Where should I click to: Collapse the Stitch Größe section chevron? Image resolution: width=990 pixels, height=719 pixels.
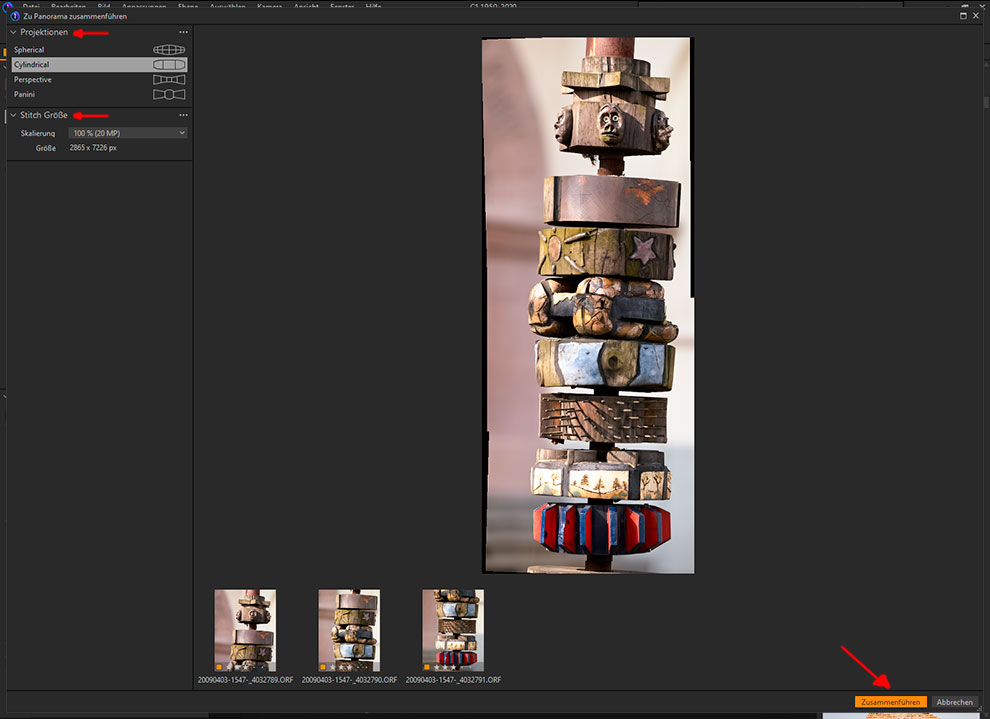(13, 115)
